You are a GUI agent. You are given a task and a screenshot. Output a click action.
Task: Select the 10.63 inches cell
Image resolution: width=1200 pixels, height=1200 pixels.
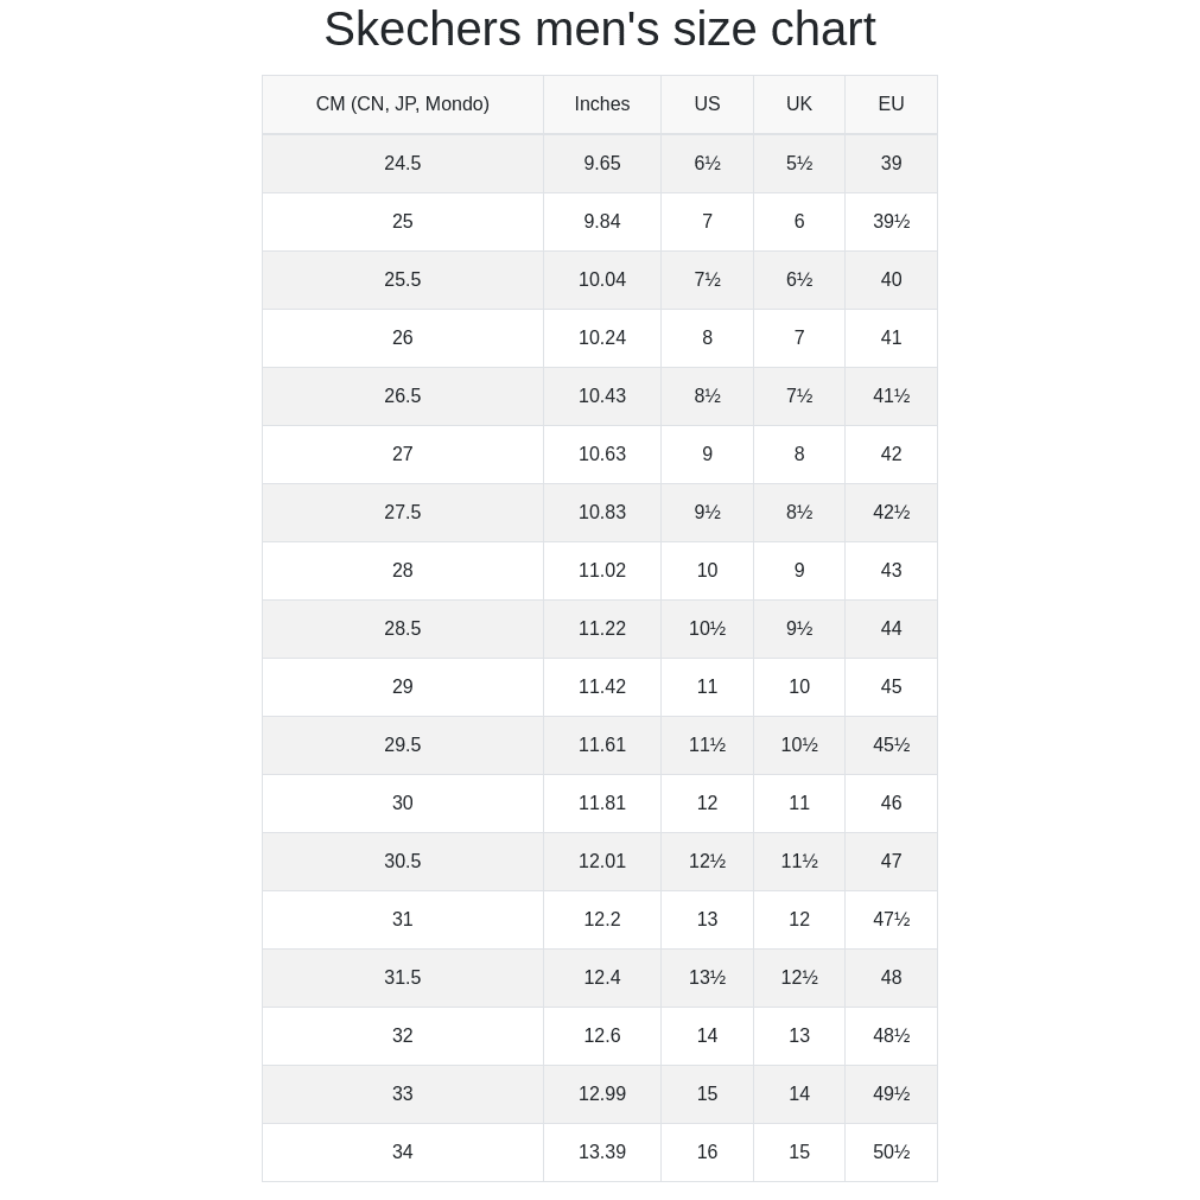coord(602,454)
